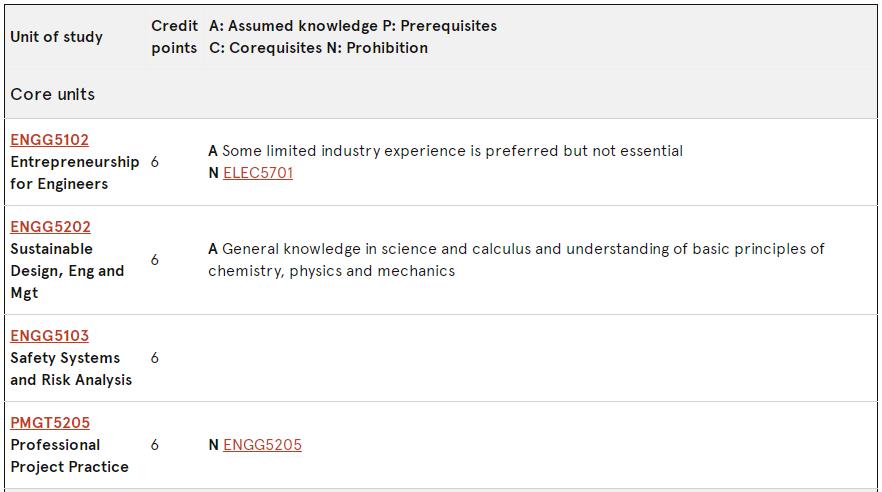This screenshot has width=882, height=492.
Task: Go to the ENGG5205 prohibition link
Action: click(x=262, y=445)
